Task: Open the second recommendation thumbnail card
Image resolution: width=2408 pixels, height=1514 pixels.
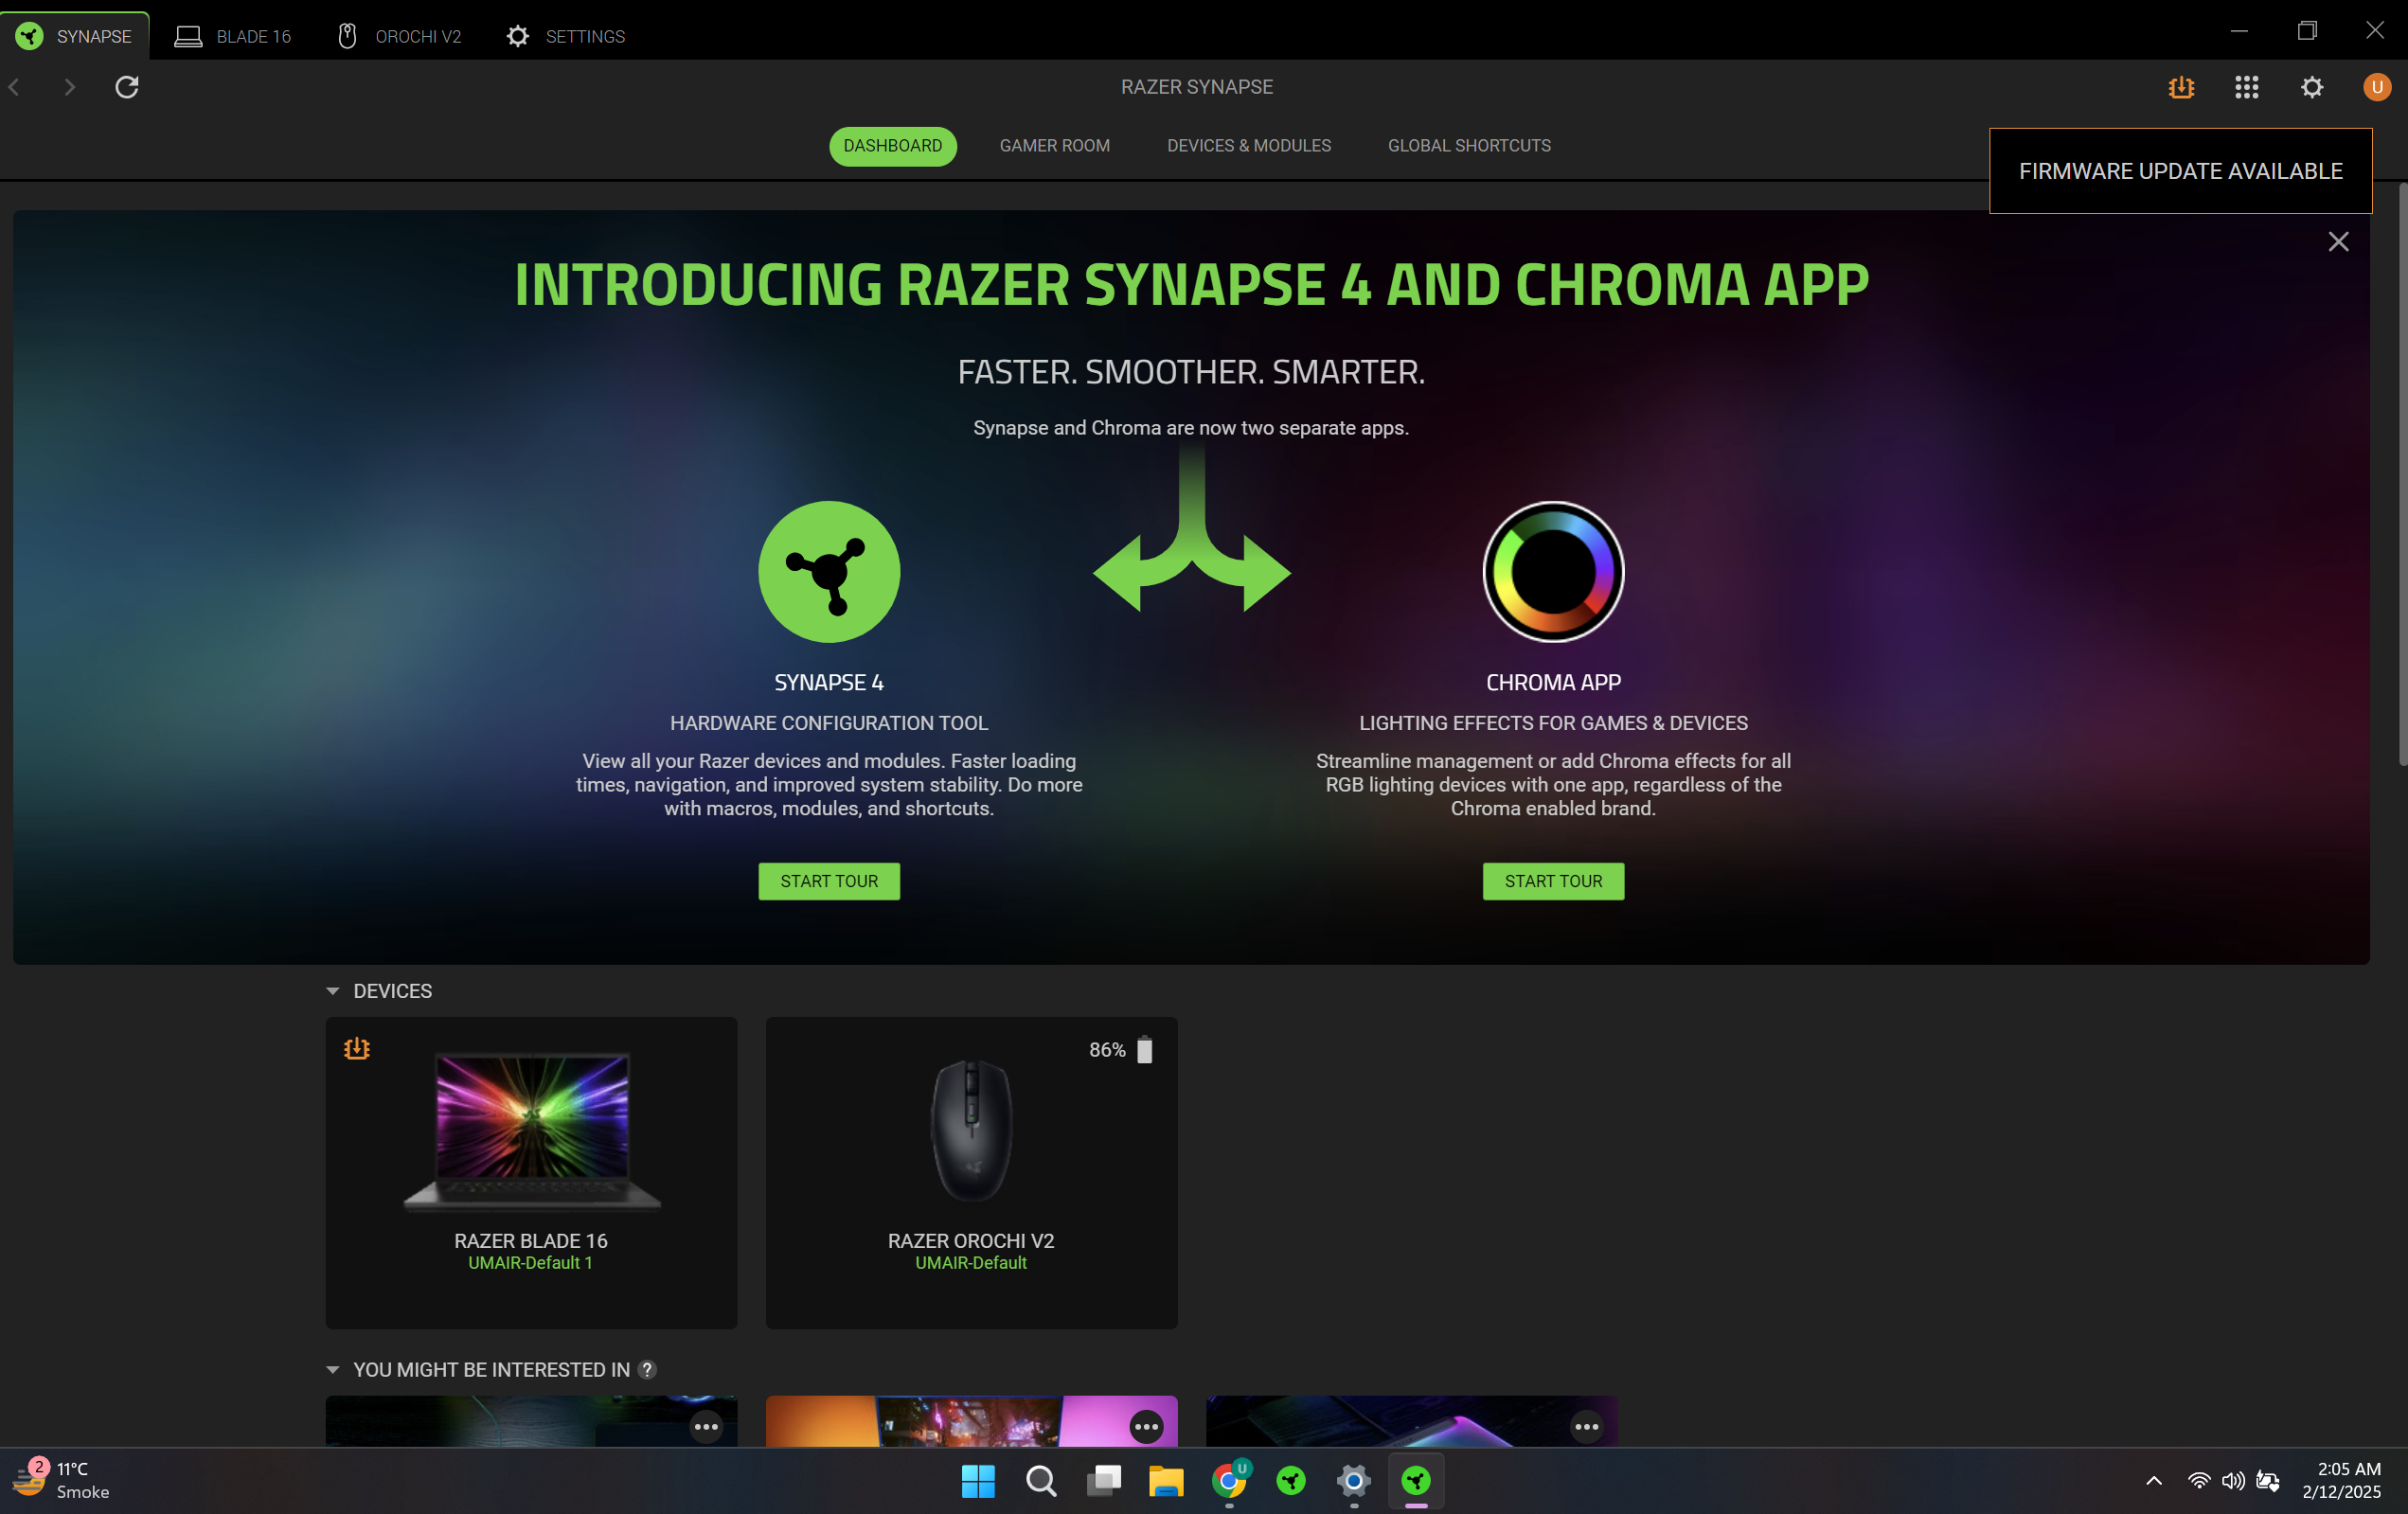Action: [971, 1421]
